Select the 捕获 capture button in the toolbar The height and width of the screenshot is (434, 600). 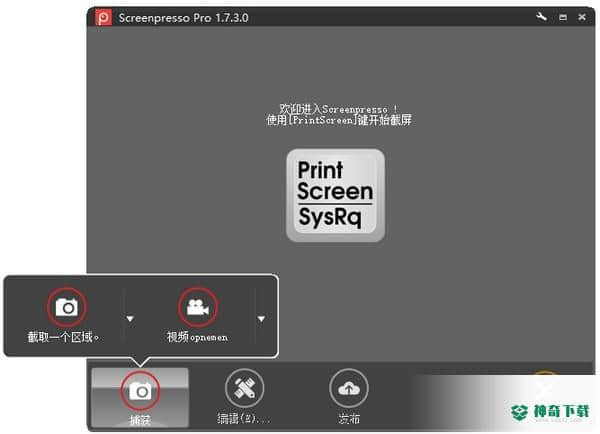pyautogui.click(x=140, y=398)
